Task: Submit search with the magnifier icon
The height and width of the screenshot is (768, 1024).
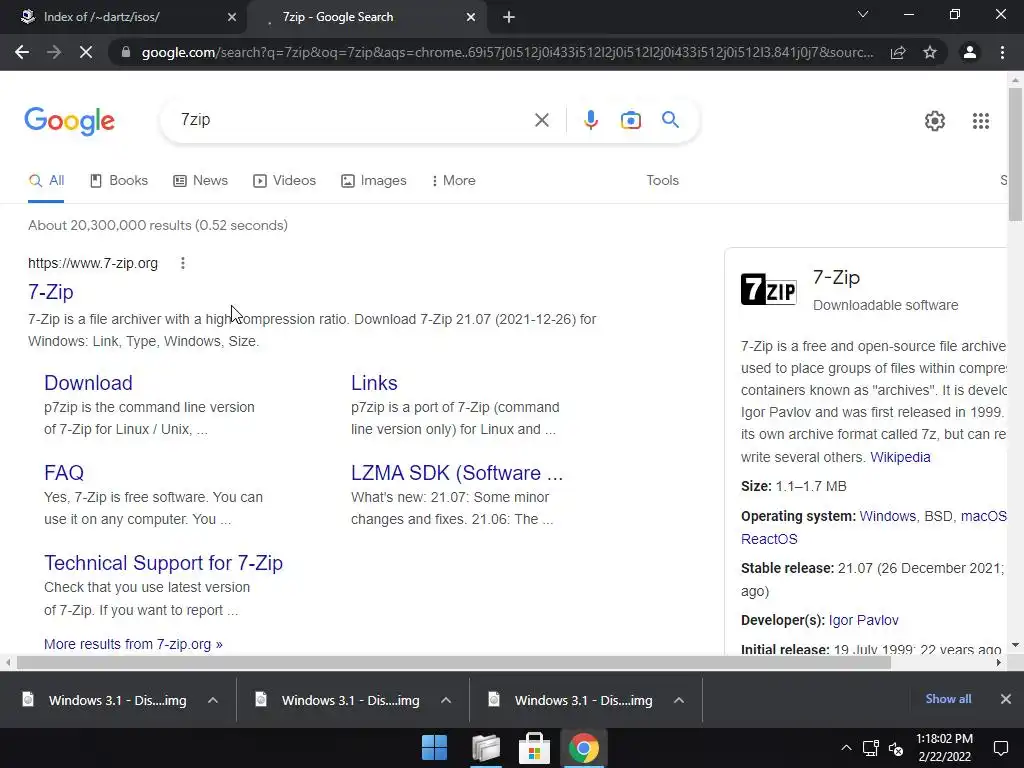Action: tap(670, 120)
